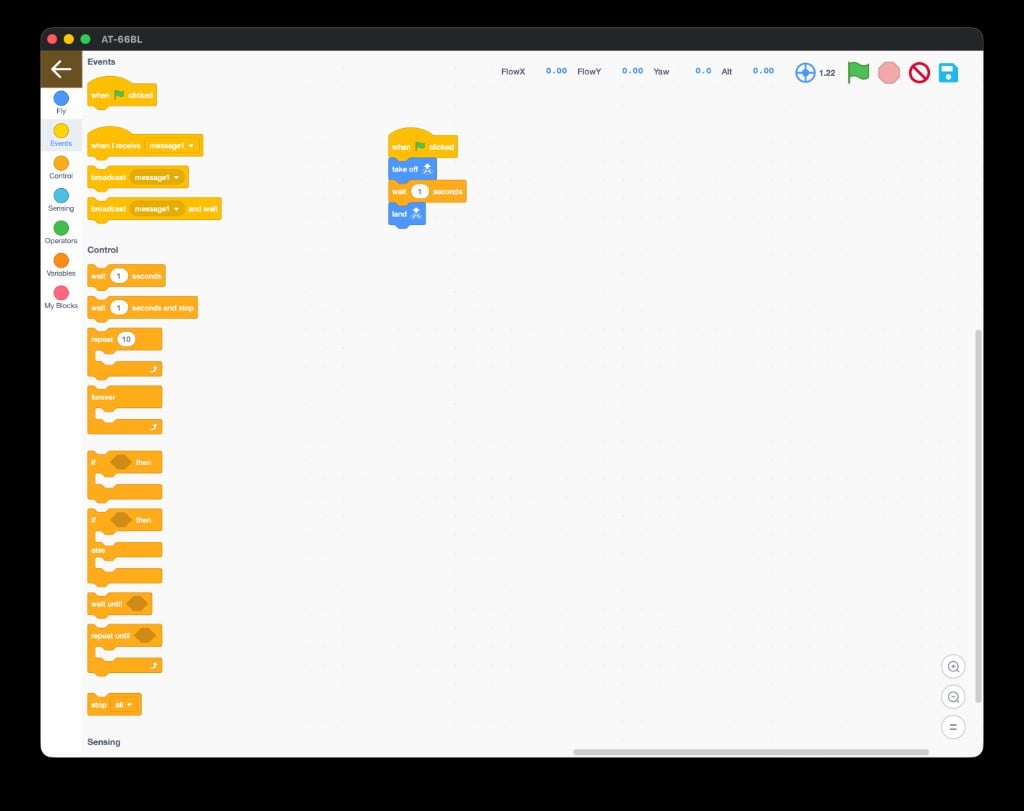Click condition slot of 'if then' block
Viewport: 1024px width, 811px height.
(x=121, y=462)
